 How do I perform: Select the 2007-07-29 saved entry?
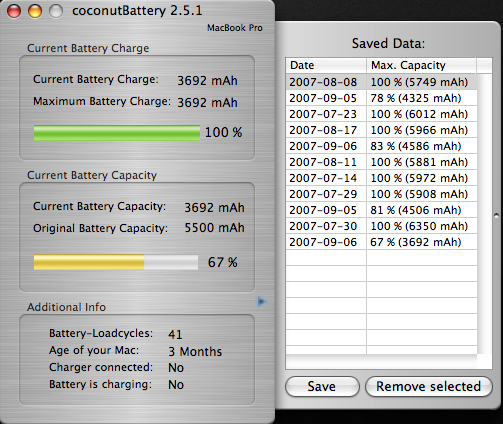(381, 194)
